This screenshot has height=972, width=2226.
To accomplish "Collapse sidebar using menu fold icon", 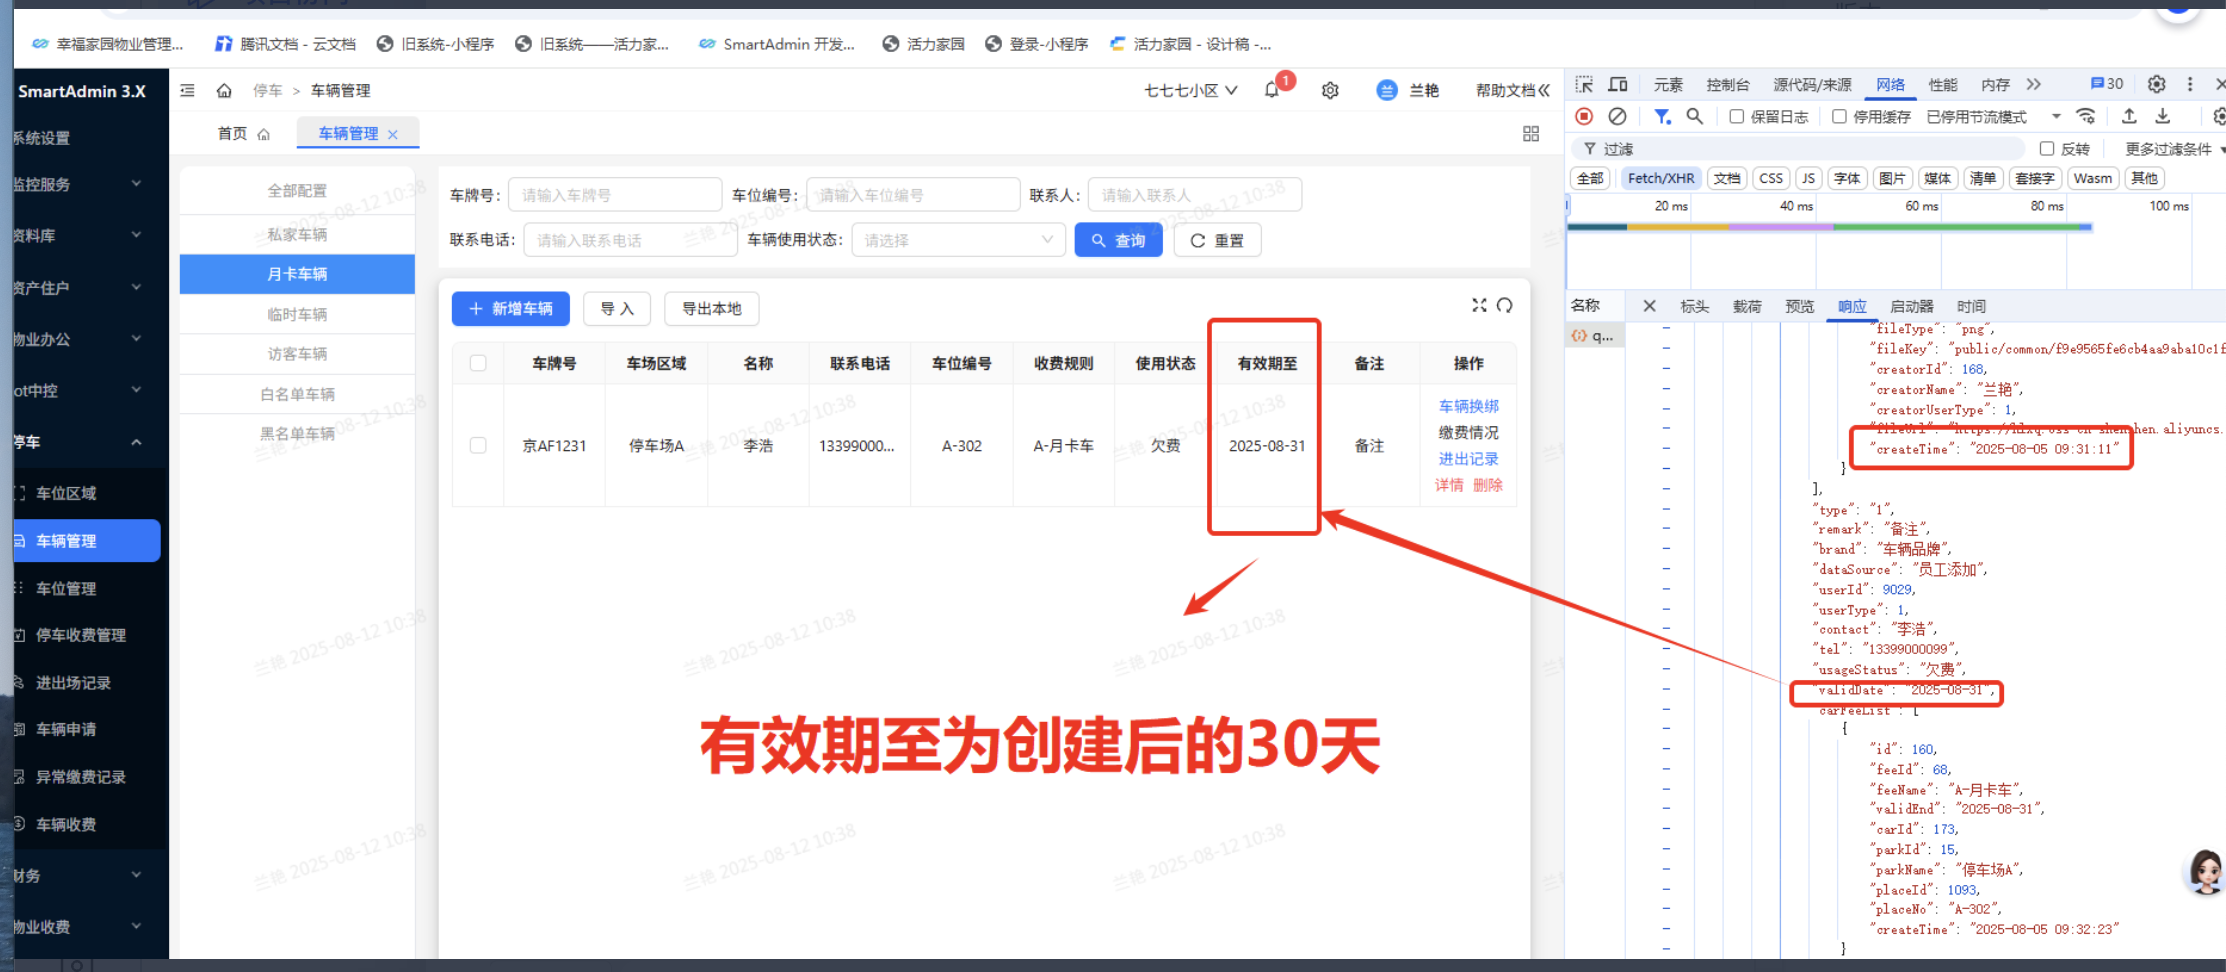I will point(187,91).
